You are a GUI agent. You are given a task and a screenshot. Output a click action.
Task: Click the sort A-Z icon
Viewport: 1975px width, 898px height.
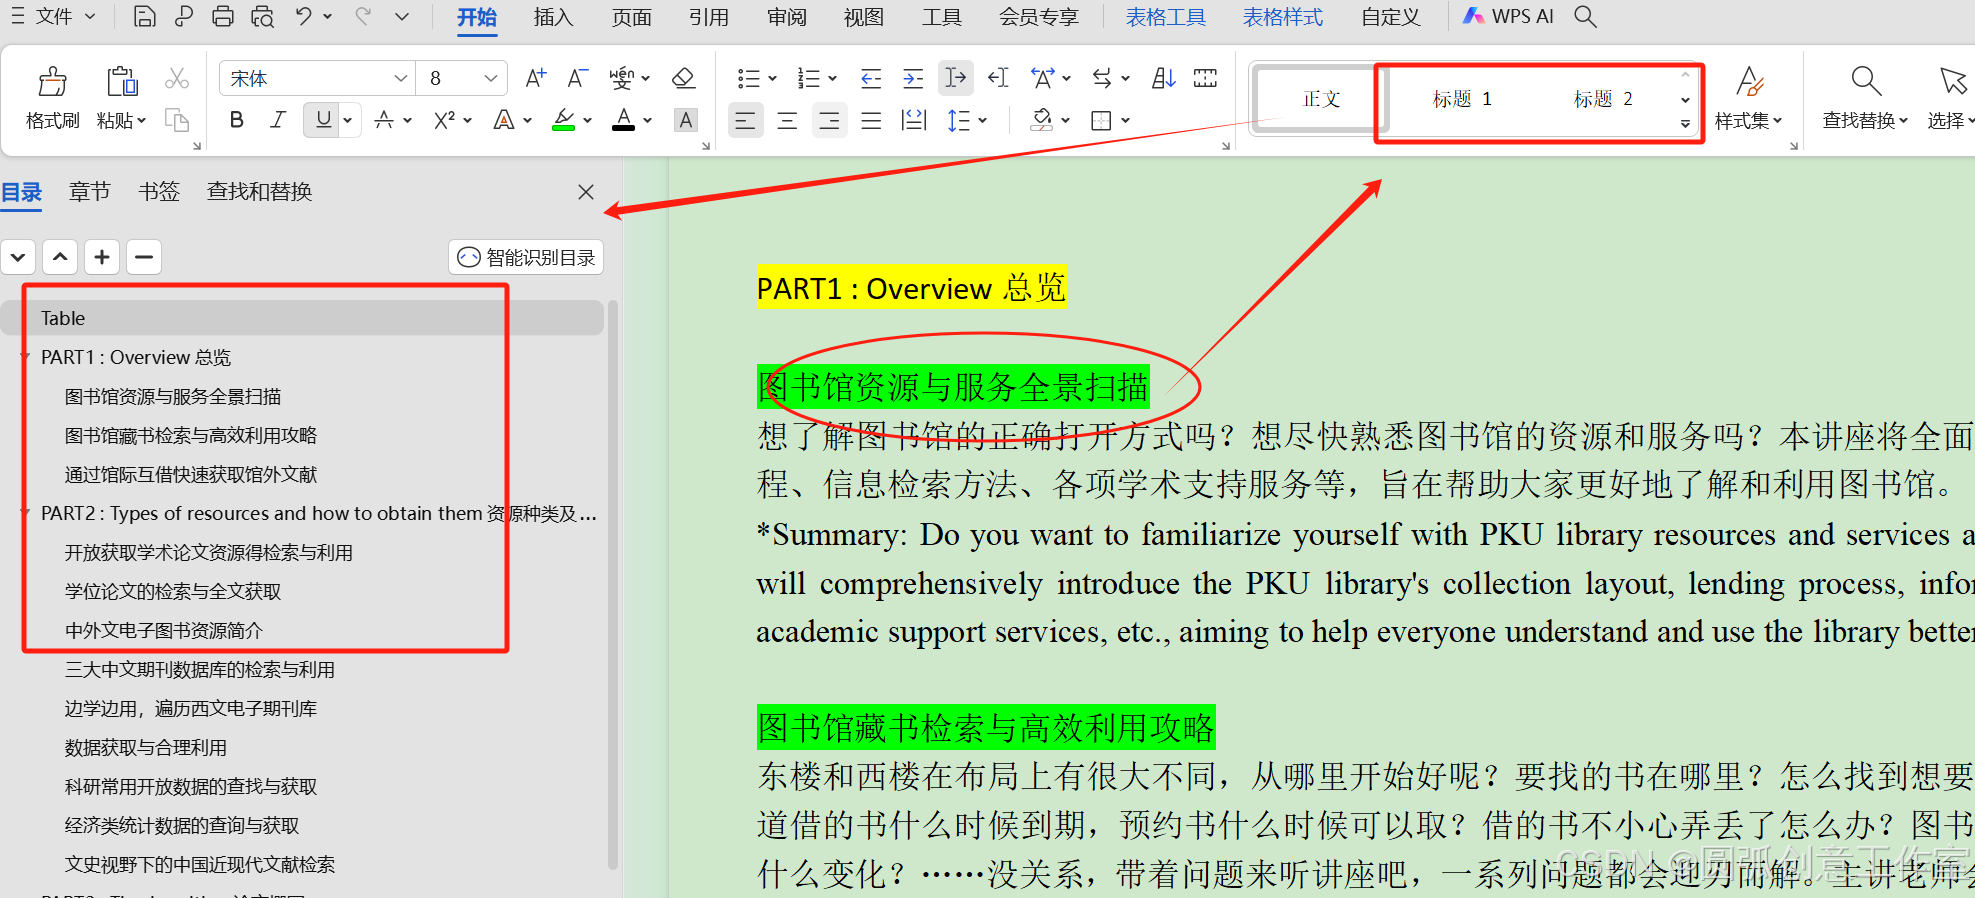[x=1164, y=78]
